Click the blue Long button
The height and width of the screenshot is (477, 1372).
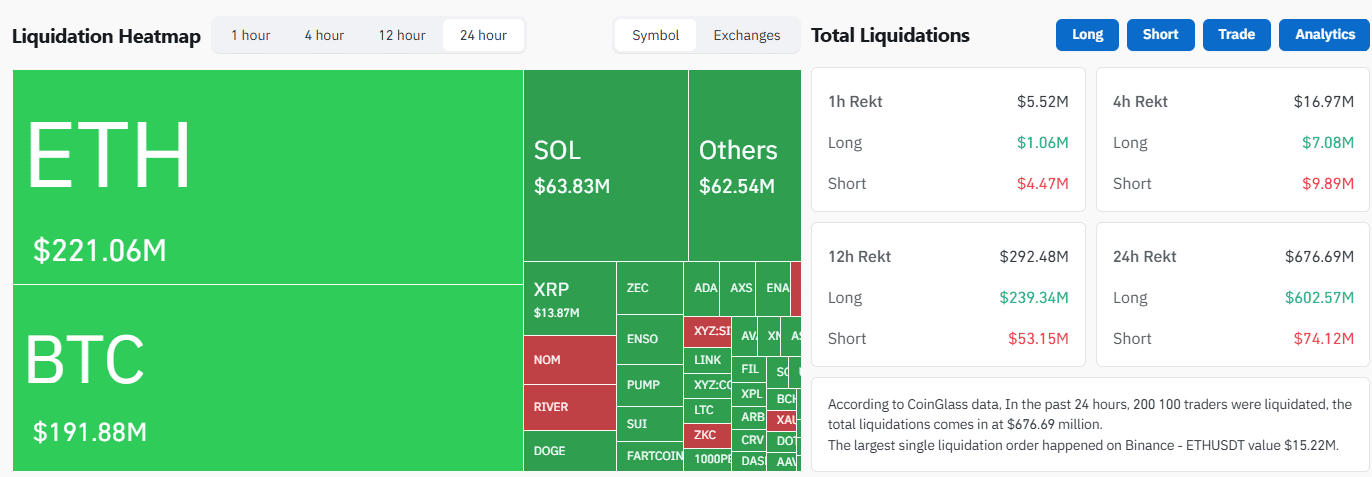click(1087, 35)
